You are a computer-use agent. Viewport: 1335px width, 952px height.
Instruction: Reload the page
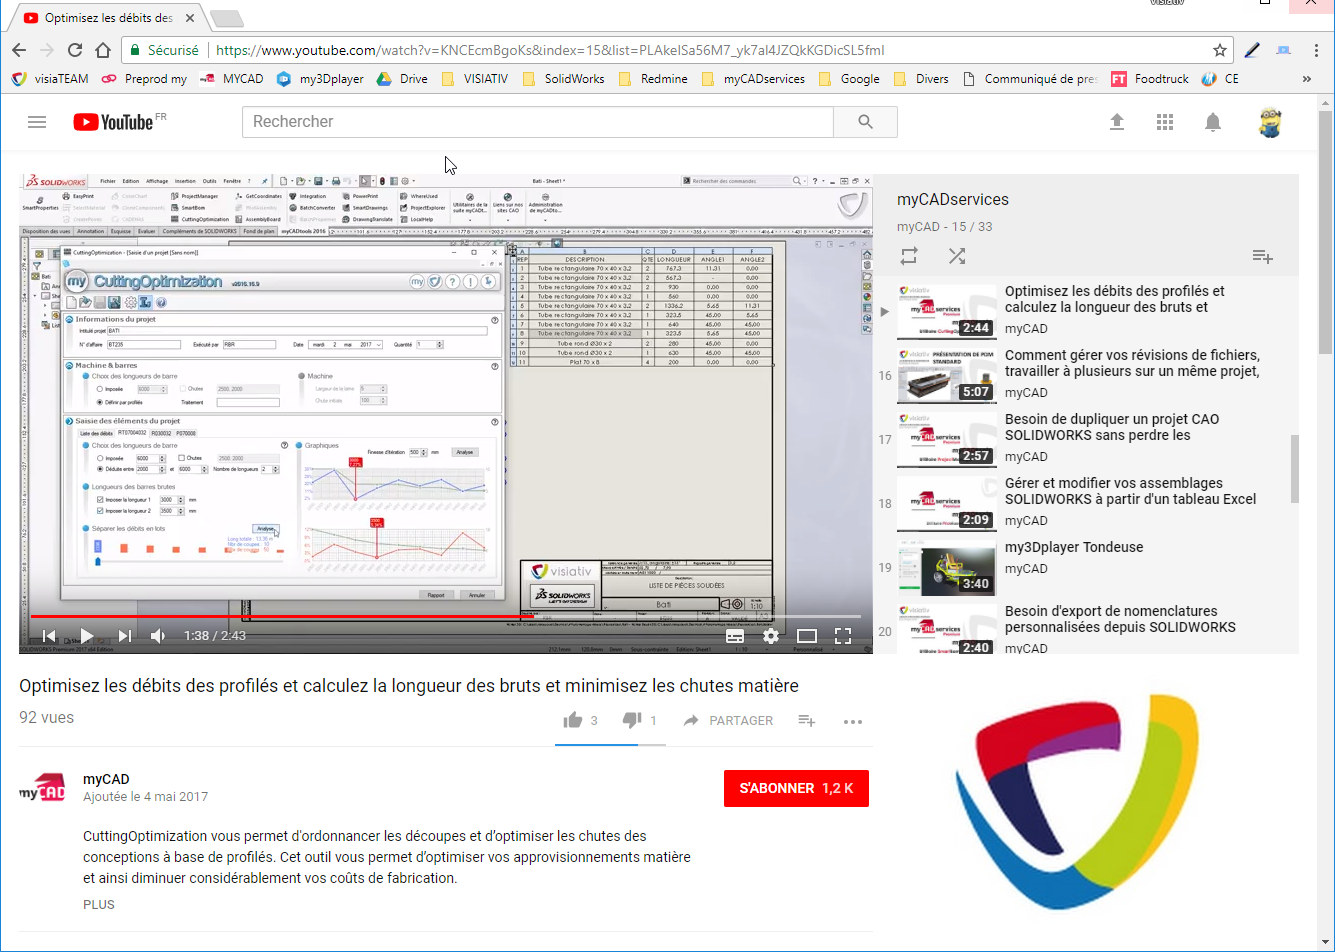75,50
